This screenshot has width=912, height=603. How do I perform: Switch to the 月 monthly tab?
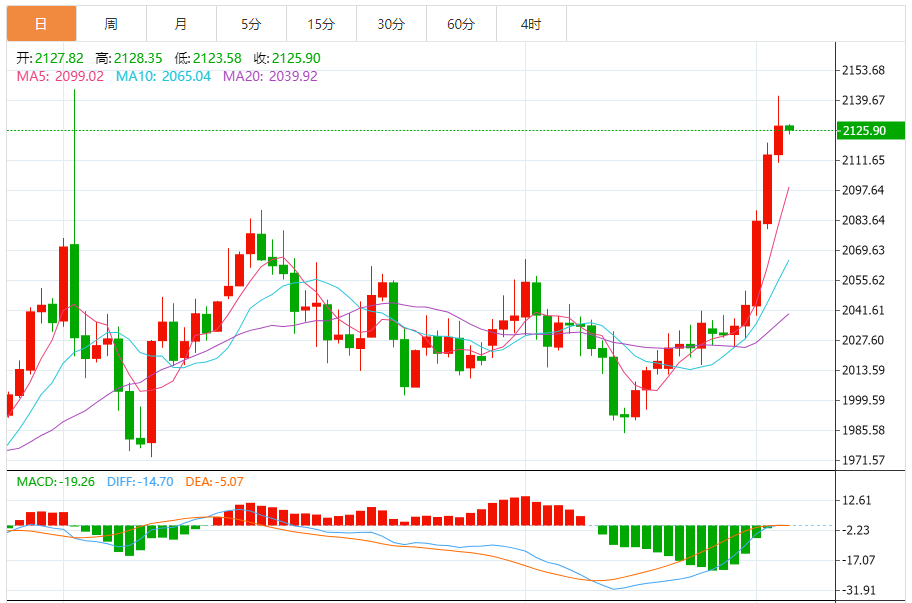pyautogui.click(x=181, y=24)
